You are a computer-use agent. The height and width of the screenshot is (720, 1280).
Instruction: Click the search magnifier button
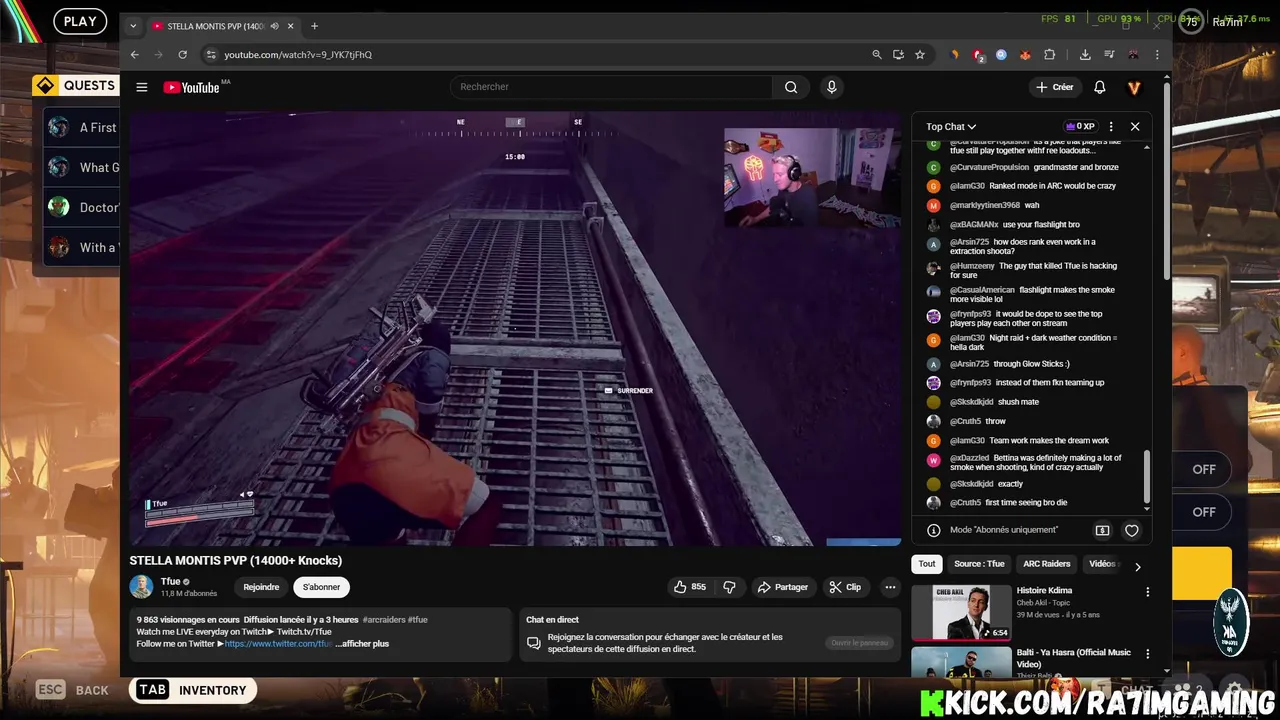[791, 87]
